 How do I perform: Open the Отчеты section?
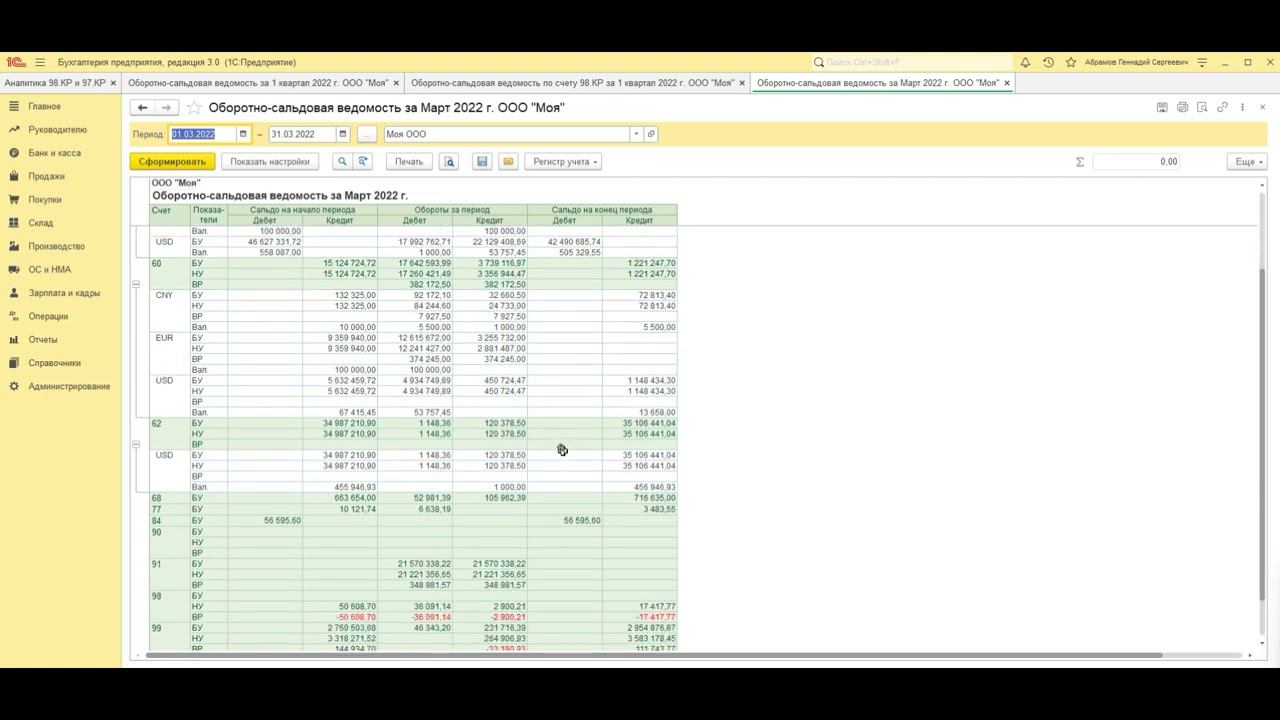coord(43,340)
